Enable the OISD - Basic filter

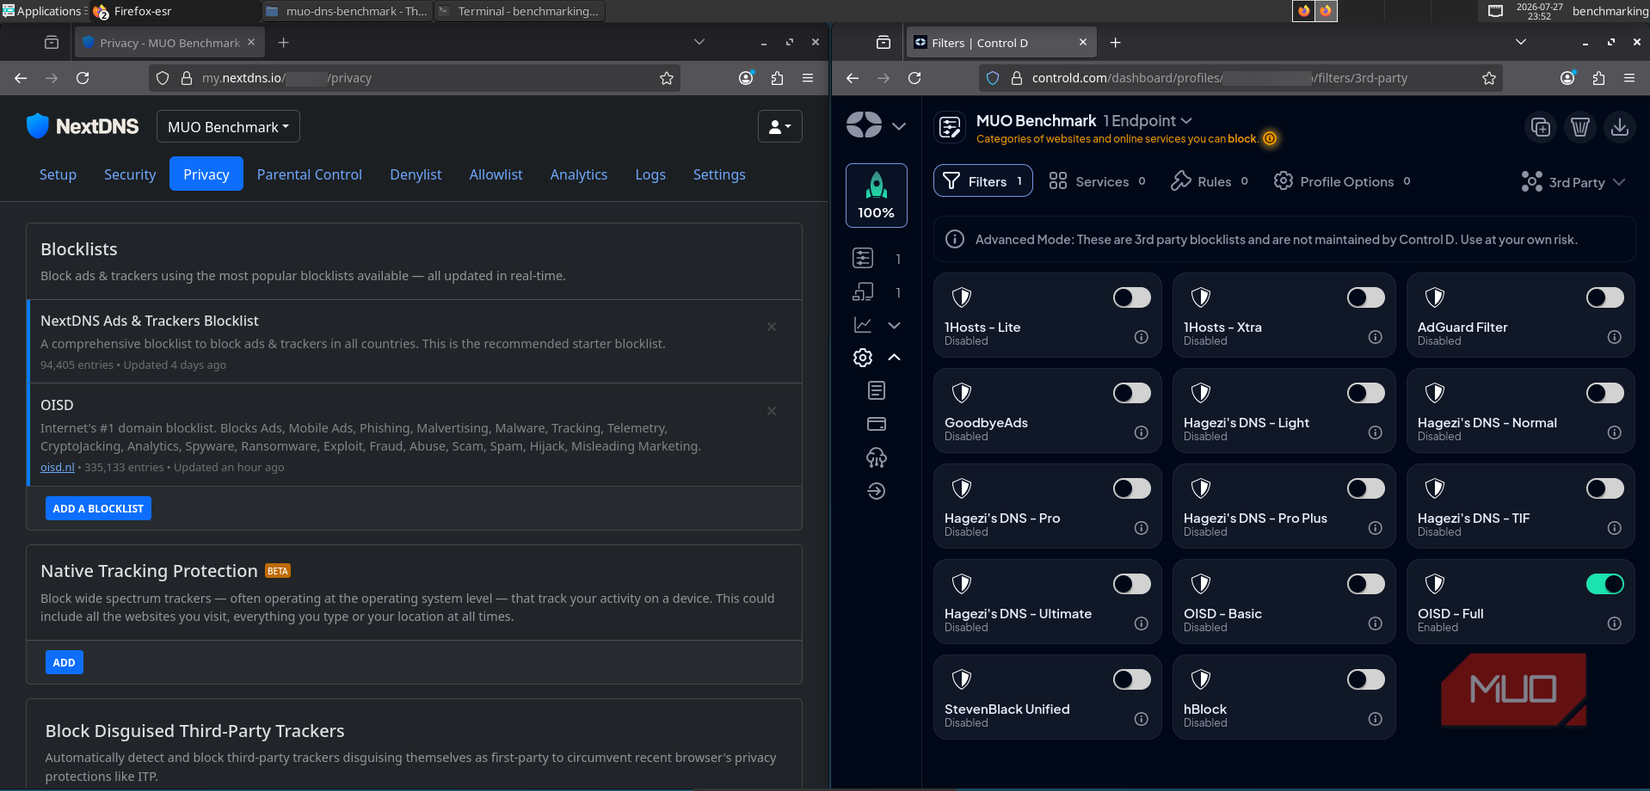tap(1366, 584)
